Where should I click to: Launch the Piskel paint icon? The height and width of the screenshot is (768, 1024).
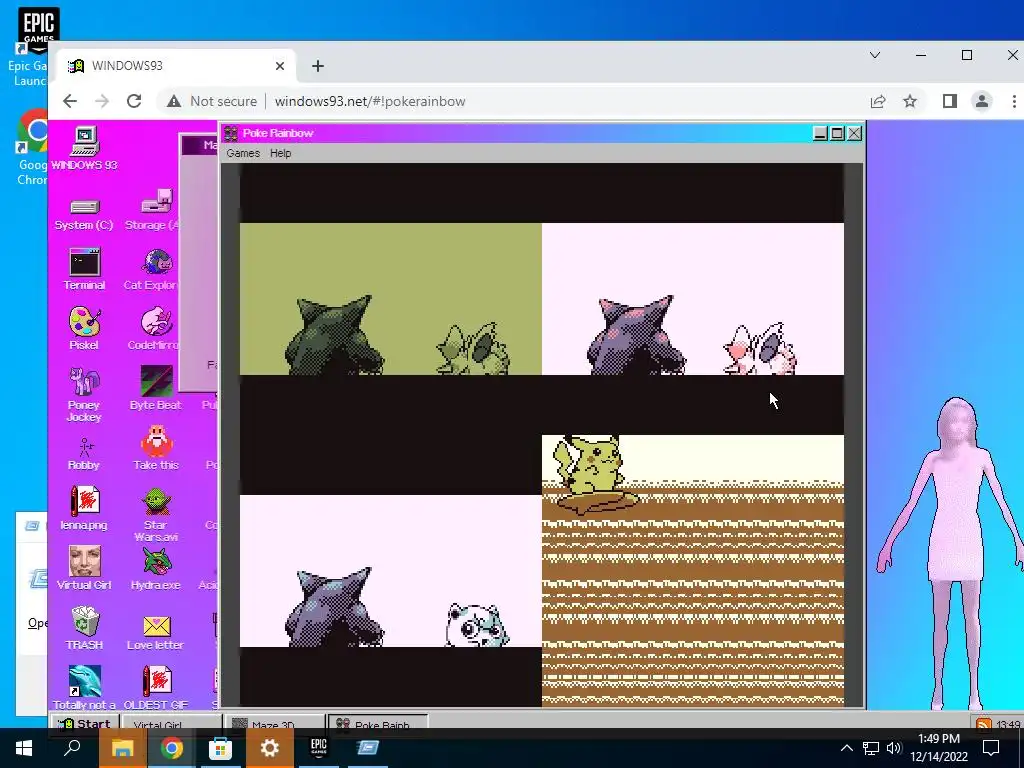pyautogui.click(x=84, y=328)
